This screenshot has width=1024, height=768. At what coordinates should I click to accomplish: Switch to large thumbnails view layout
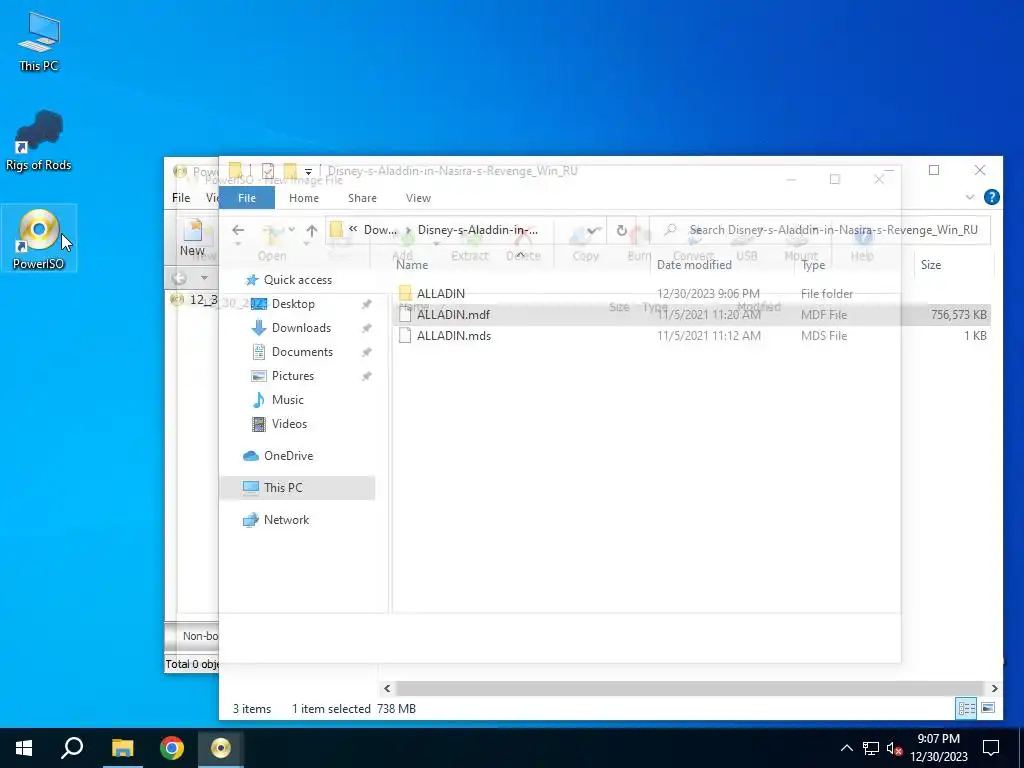(x=988, y=708)
